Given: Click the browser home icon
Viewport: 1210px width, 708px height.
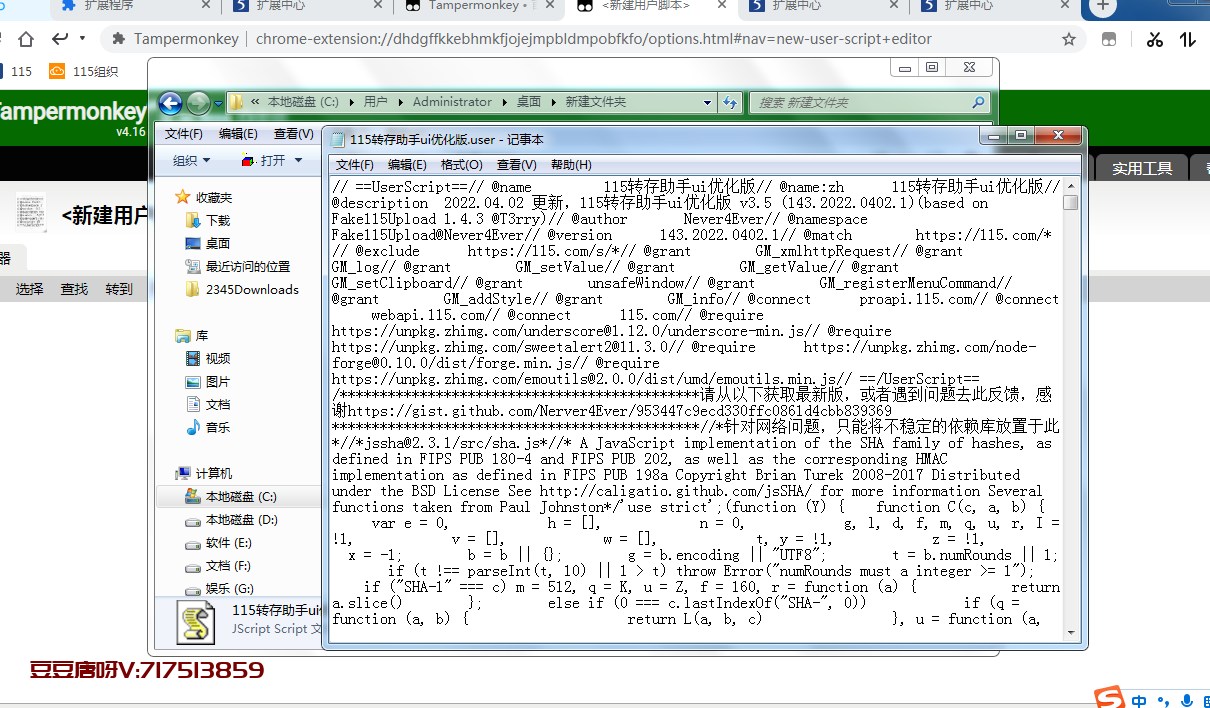Looking at the screenshot, I should [26, 39].
